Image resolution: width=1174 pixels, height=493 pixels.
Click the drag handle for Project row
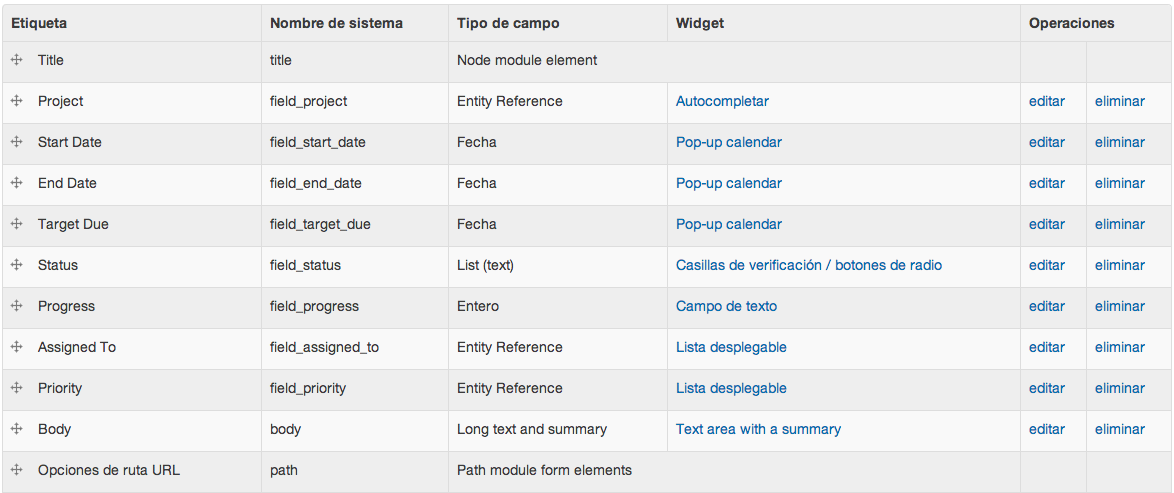pyautogui.click(x=17, y=101)
